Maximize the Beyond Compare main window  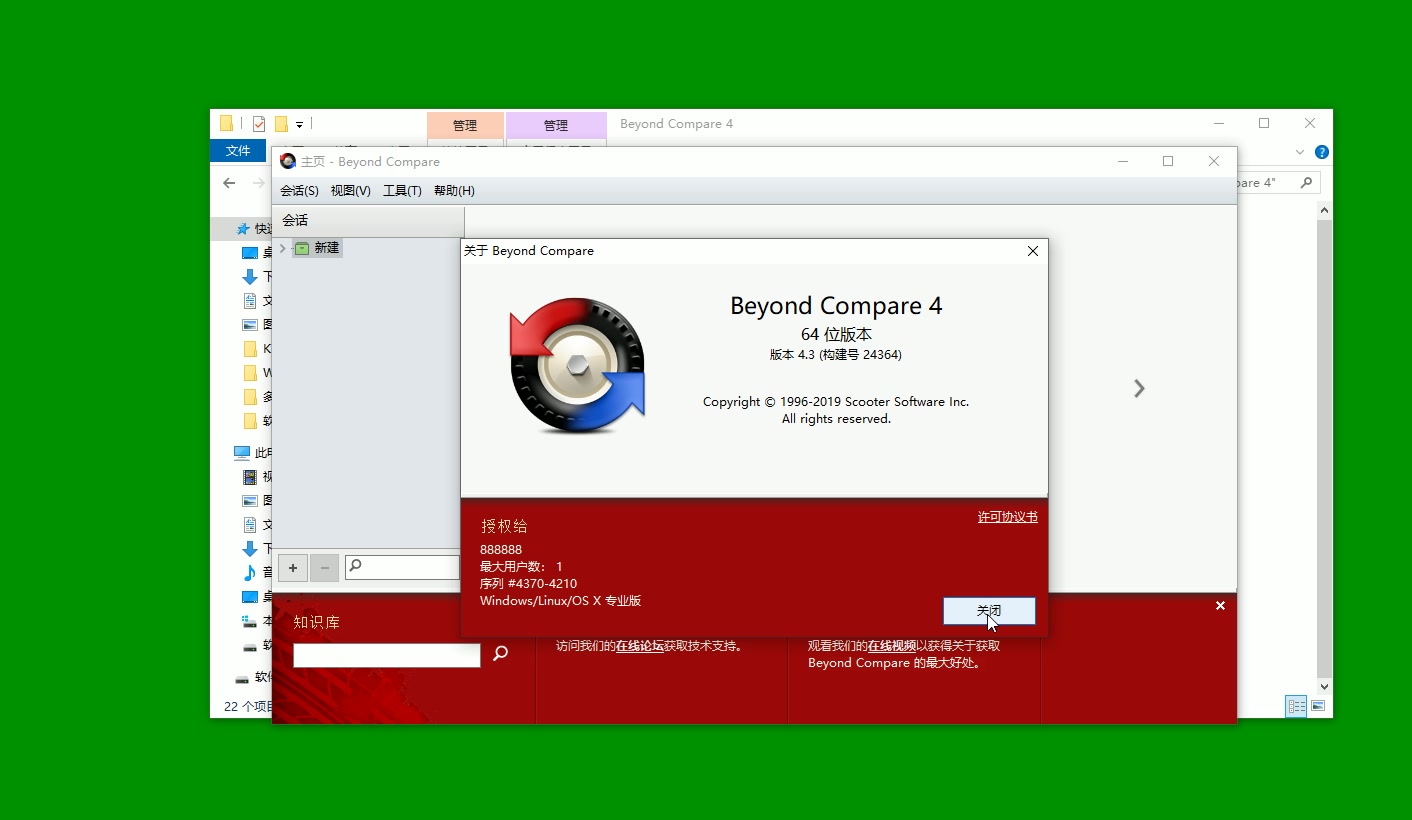tap(1168, 161)
